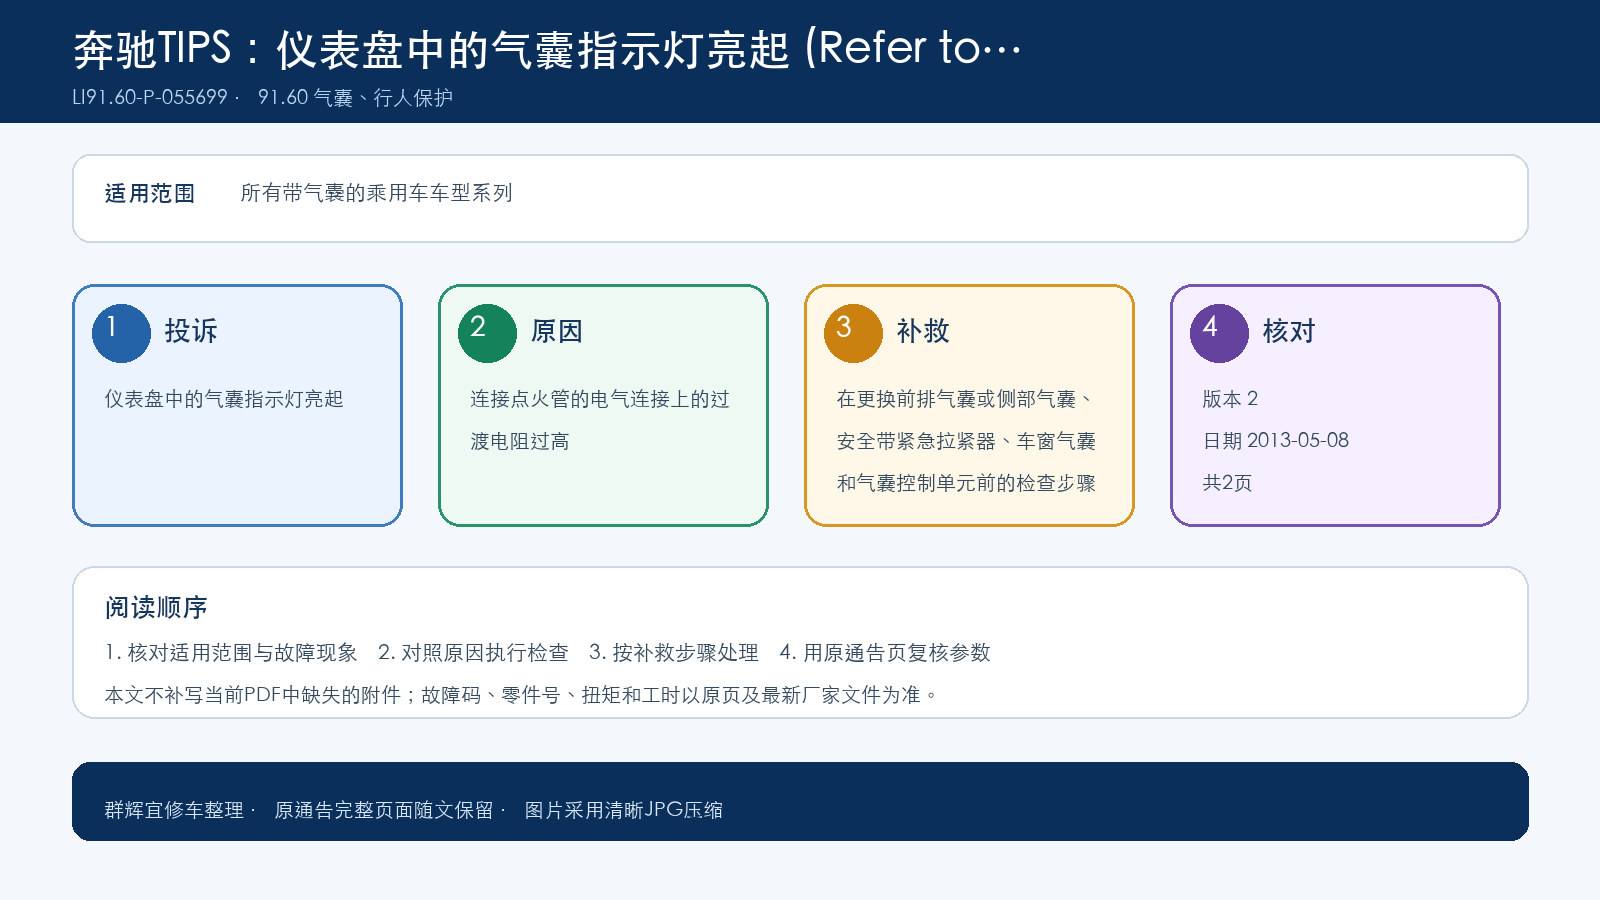Viewport: 1600px width, 900px height.
Task: Click subtitle text 91.60 气囊、行人保护
Action: (x=355, y=97)
